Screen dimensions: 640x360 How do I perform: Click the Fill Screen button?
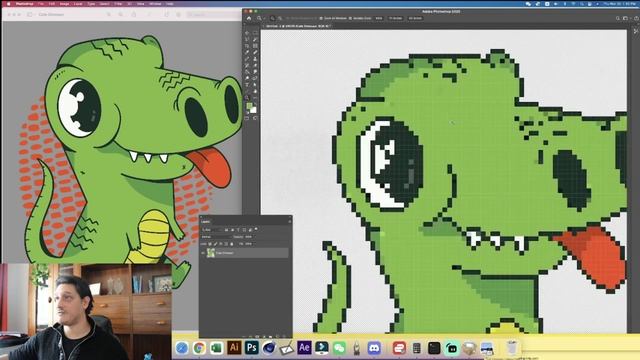click(415, 18)
